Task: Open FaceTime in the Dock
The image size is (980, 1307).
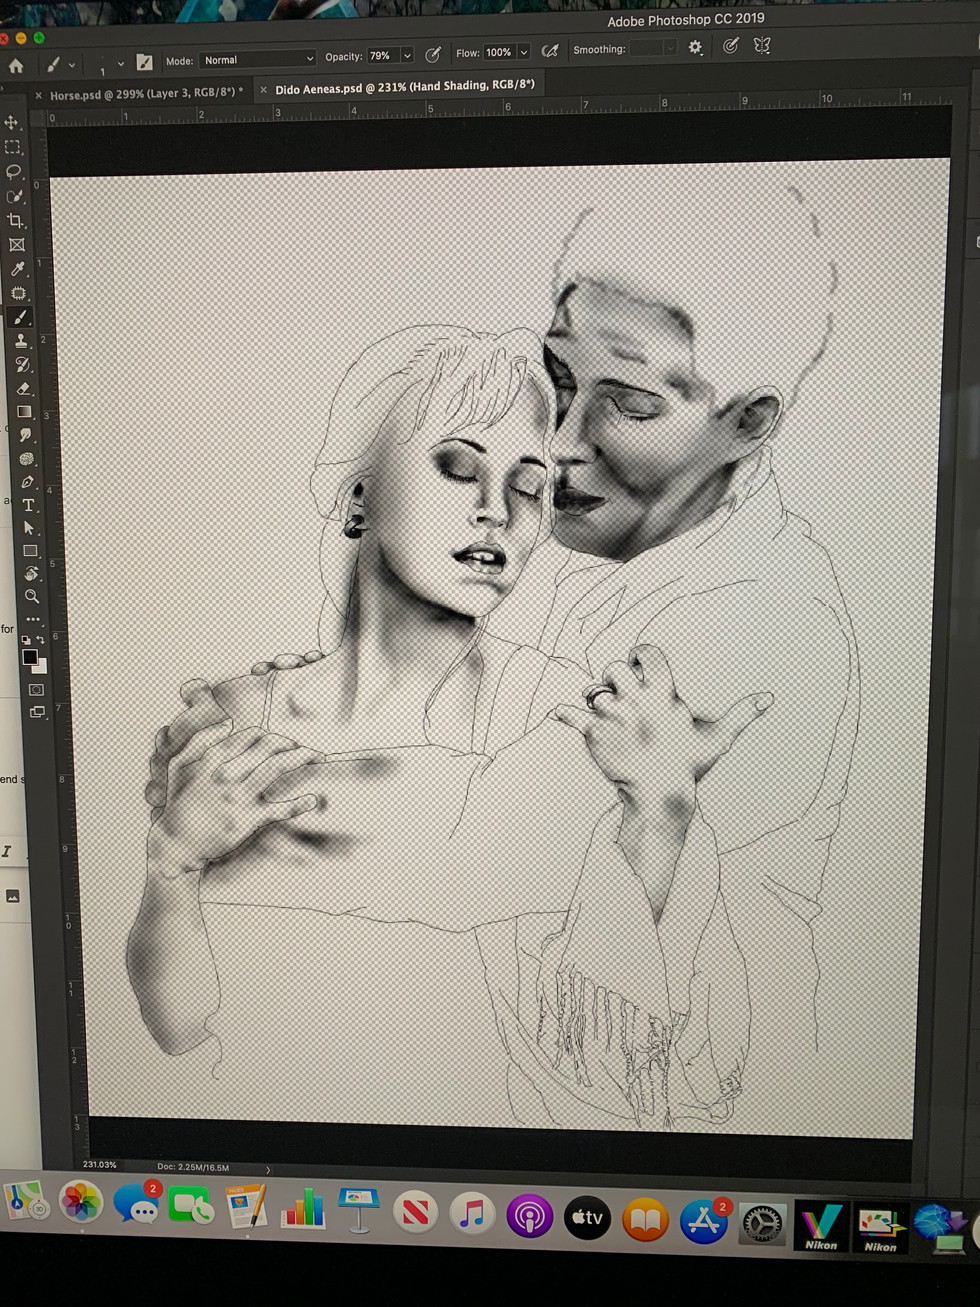Action: [x=190, y=1206]
